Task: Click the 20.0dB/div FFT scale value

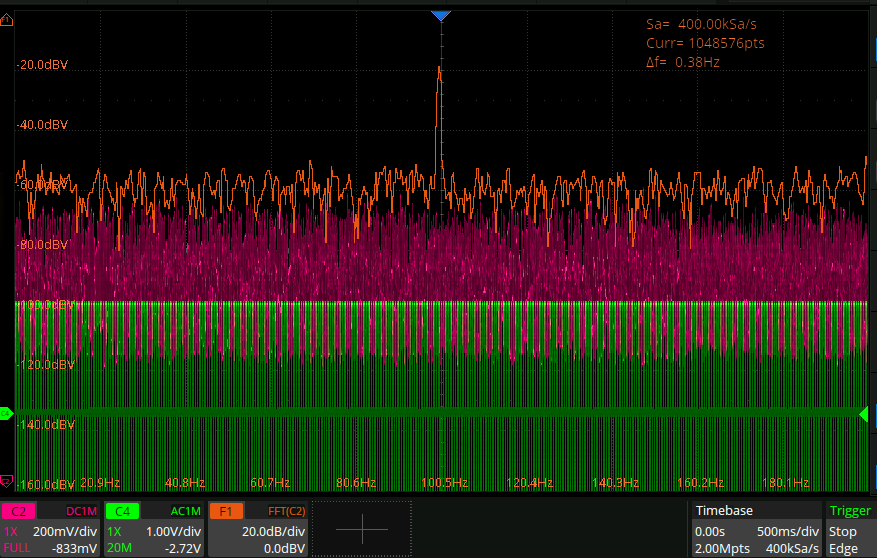Action: tap(273, 532)
